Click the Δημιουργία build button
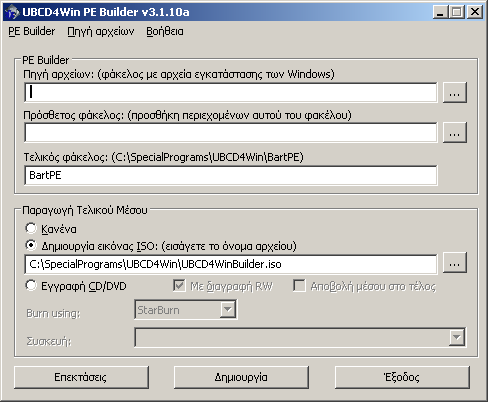This screenshot has height=402, width=488. pyautogui.click(x=241, y=377)
